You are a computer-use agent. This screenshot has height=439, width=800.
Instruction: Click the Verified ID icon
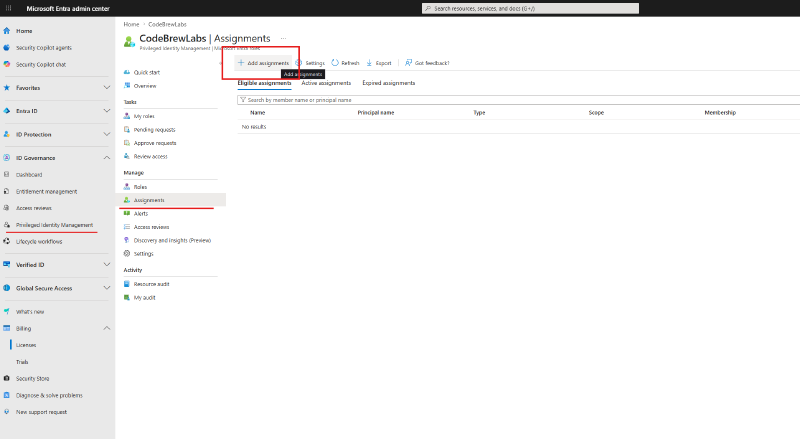tap(7, 264)
